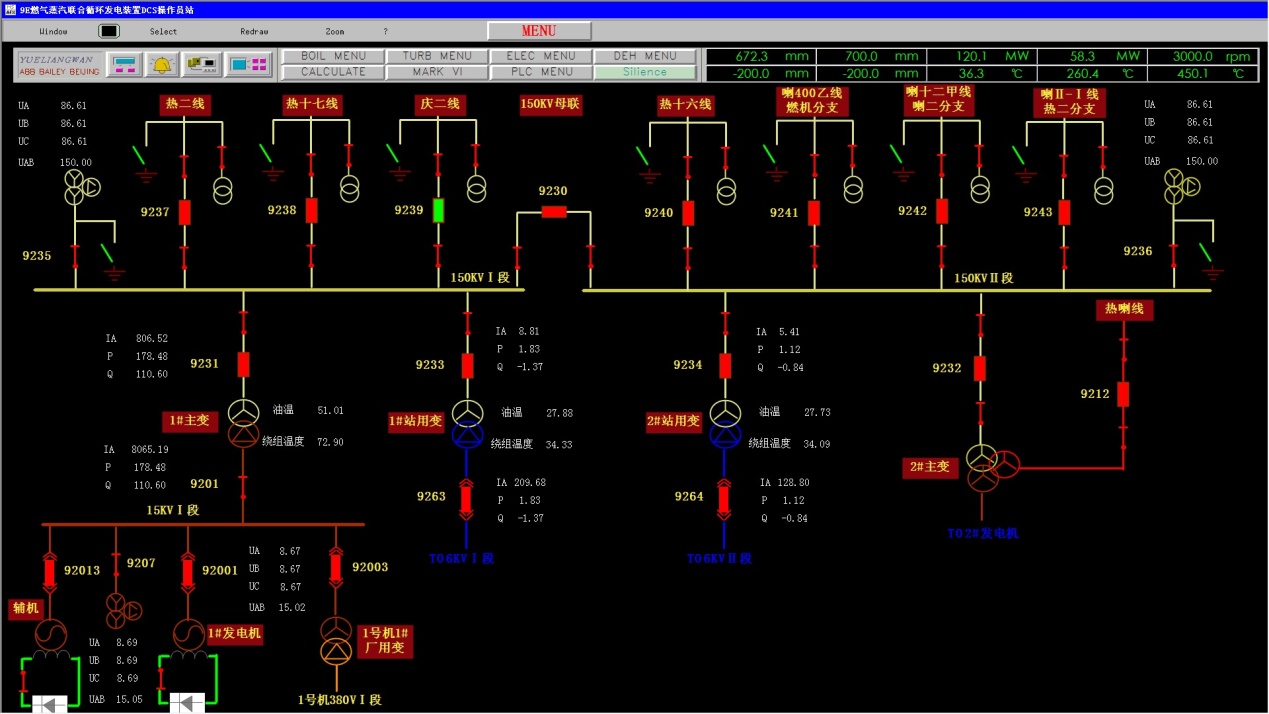Image resolution: width=1269 pixels, height=714 pixels.
Task: Open the Zoom menu
Action: click(x=335, y=32)
